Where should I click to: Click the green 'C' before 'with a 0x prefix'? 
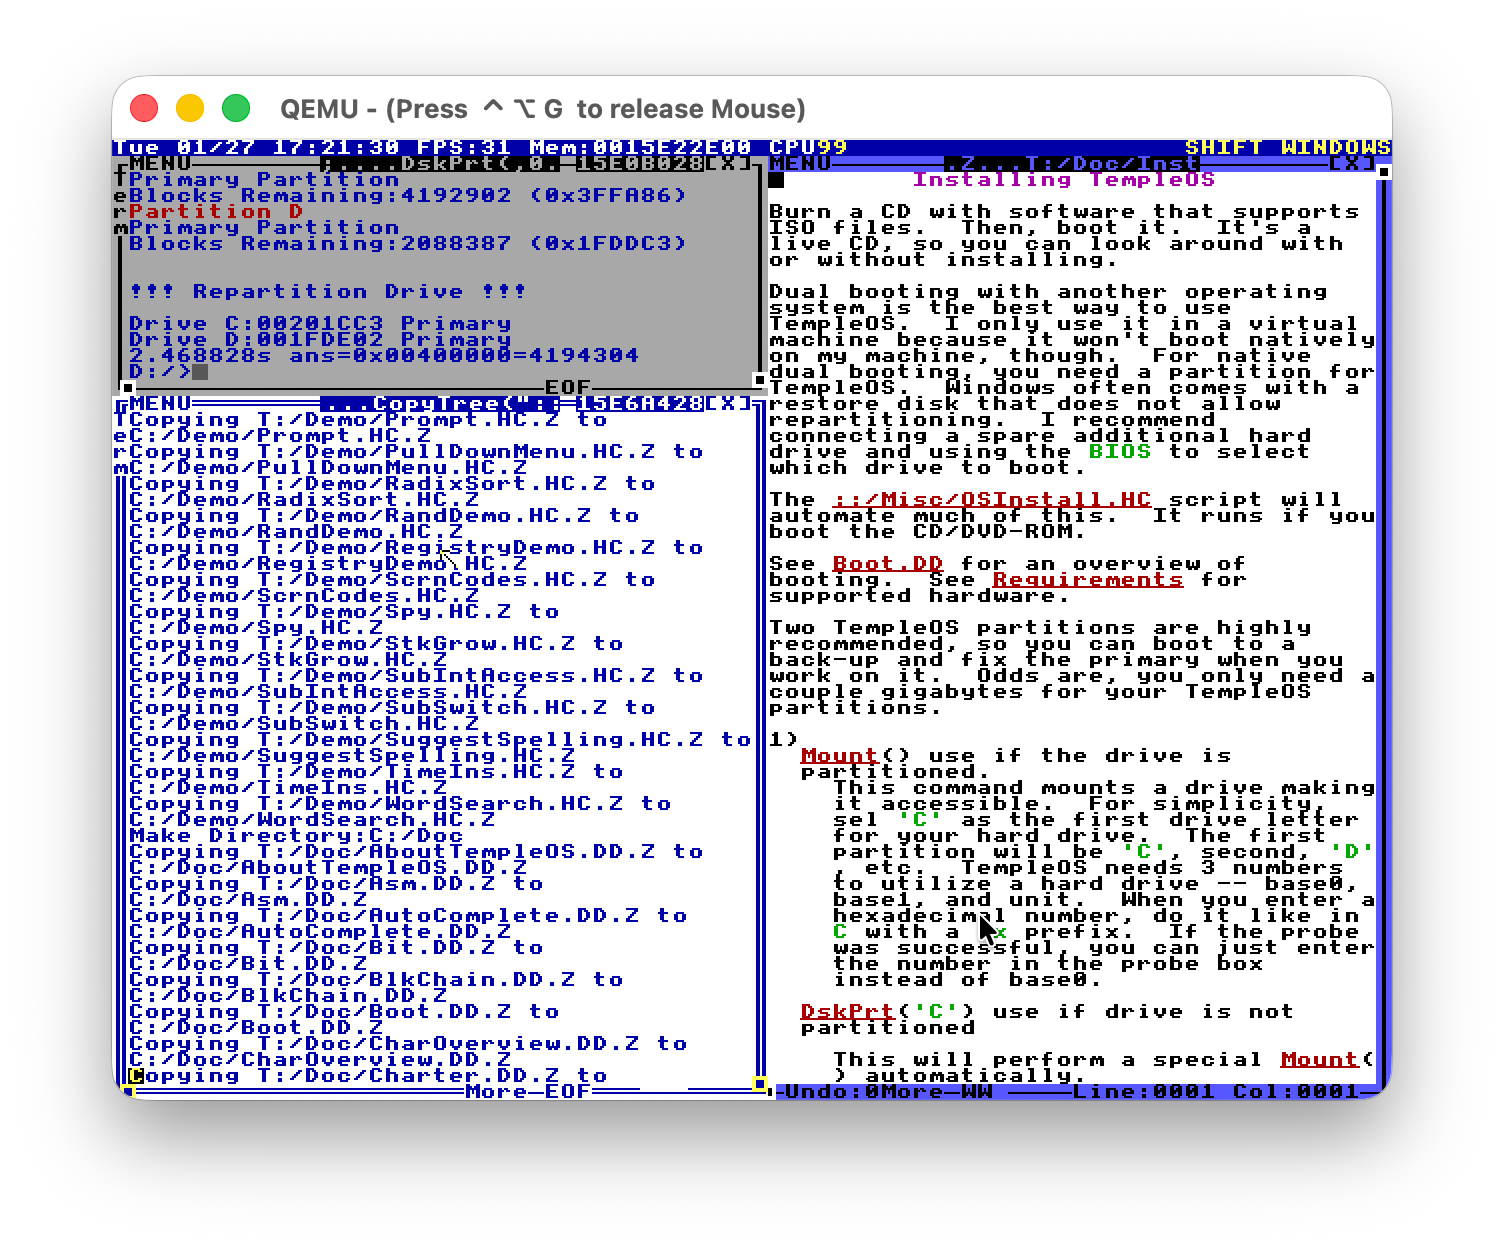[840, 931]
